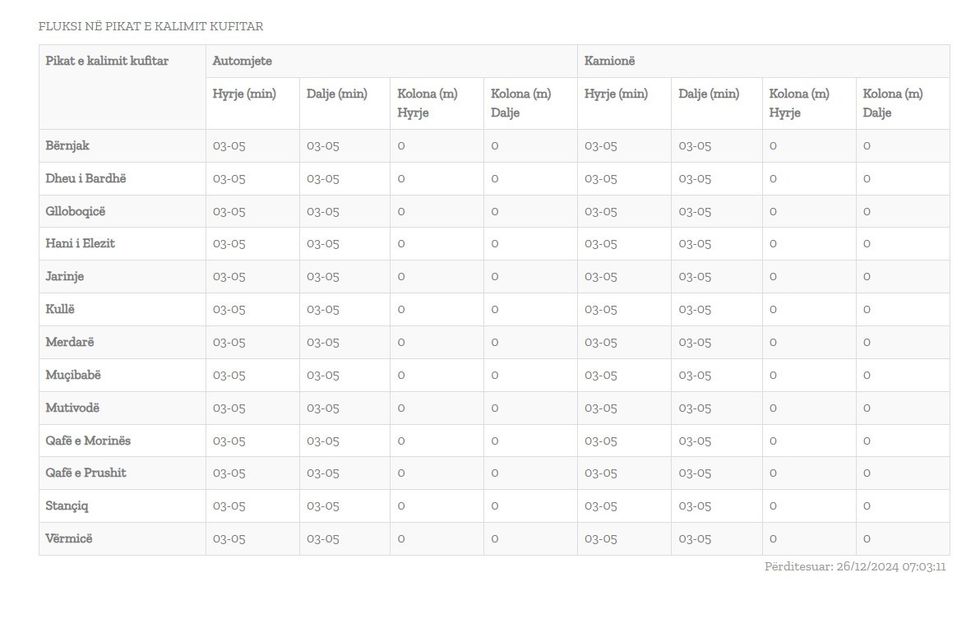Click the page title Fluksi në pikat e kalimit kufitar

point(151,26)
